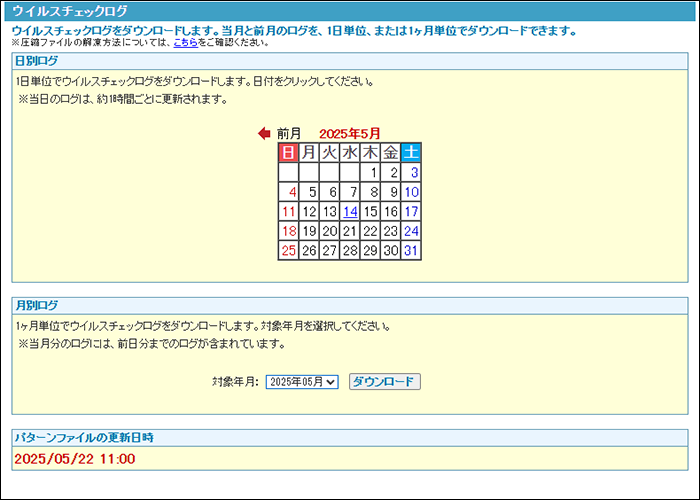Select day 26 in the calendar

309,250
